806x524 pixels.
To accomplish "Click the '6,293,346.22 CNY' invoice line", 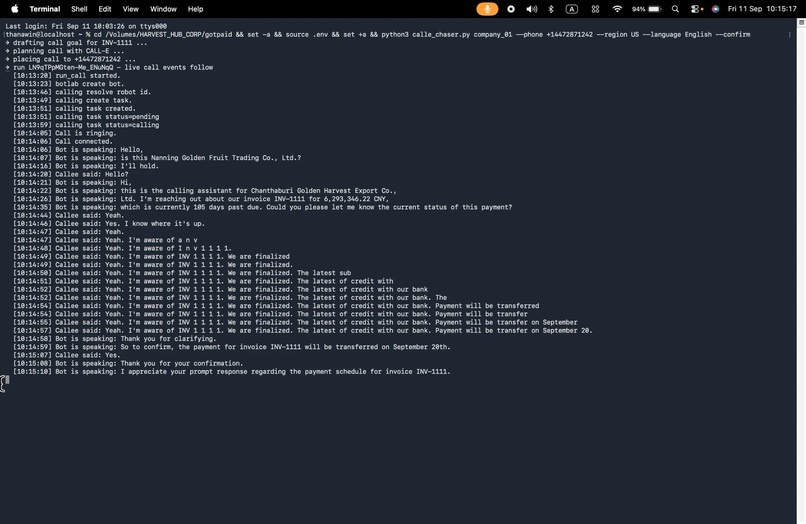I will click(x=202, y=199).
